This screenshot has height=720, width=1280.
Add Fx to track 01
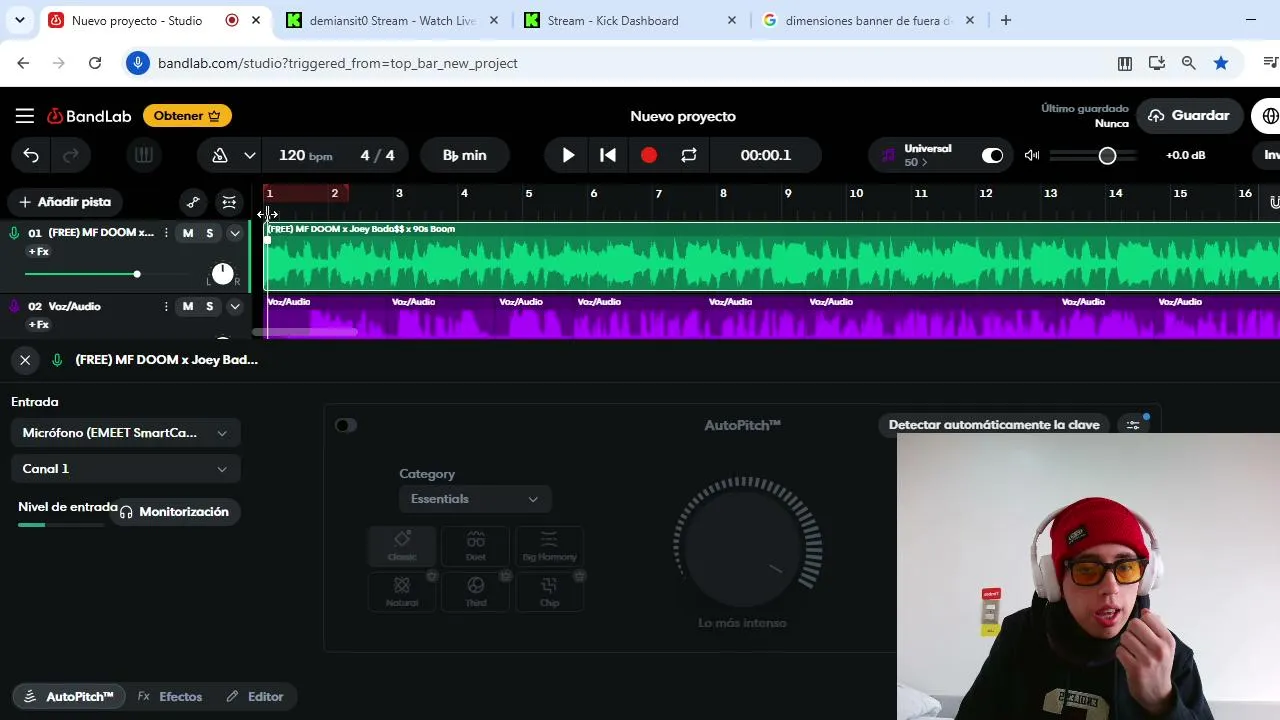pos(38,252)
